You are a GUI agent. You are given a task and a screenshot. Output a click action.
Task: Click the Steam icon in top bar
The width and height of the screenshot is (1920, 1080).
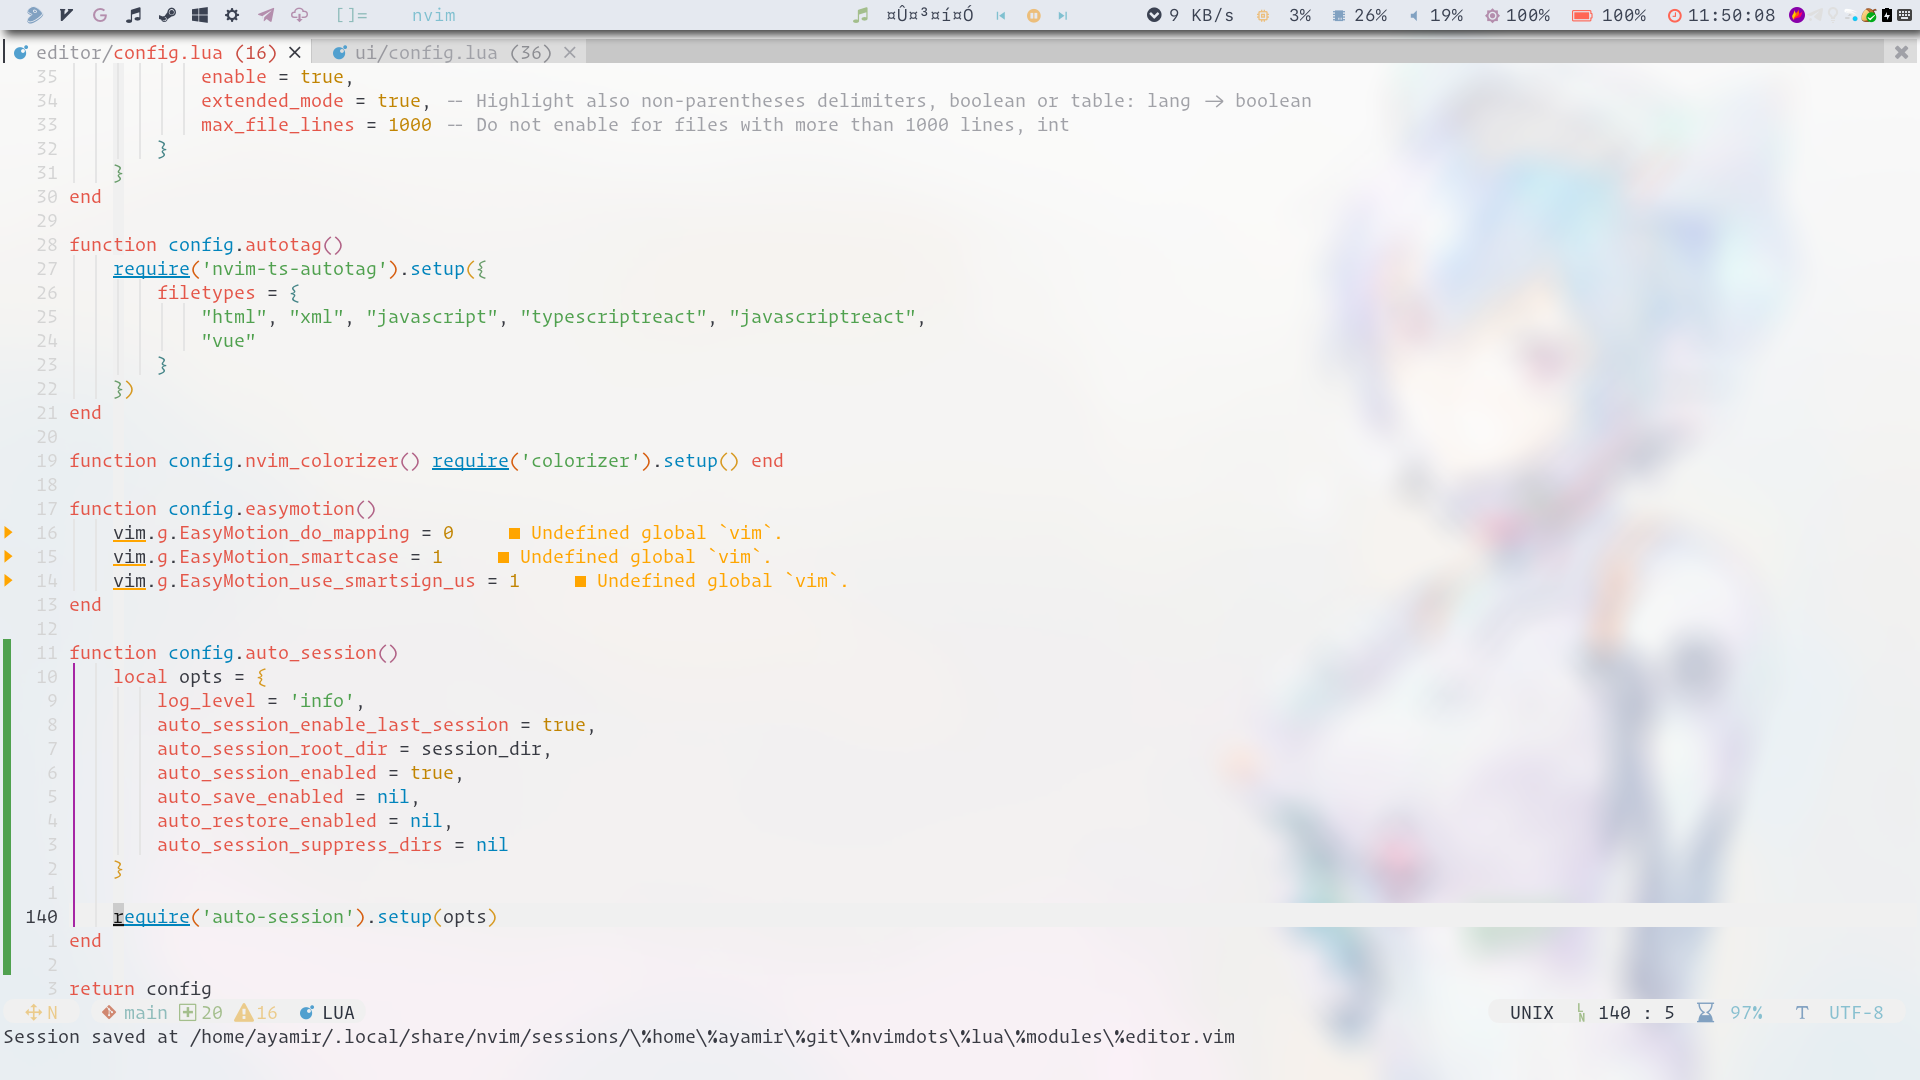click(x=167, y=15)
